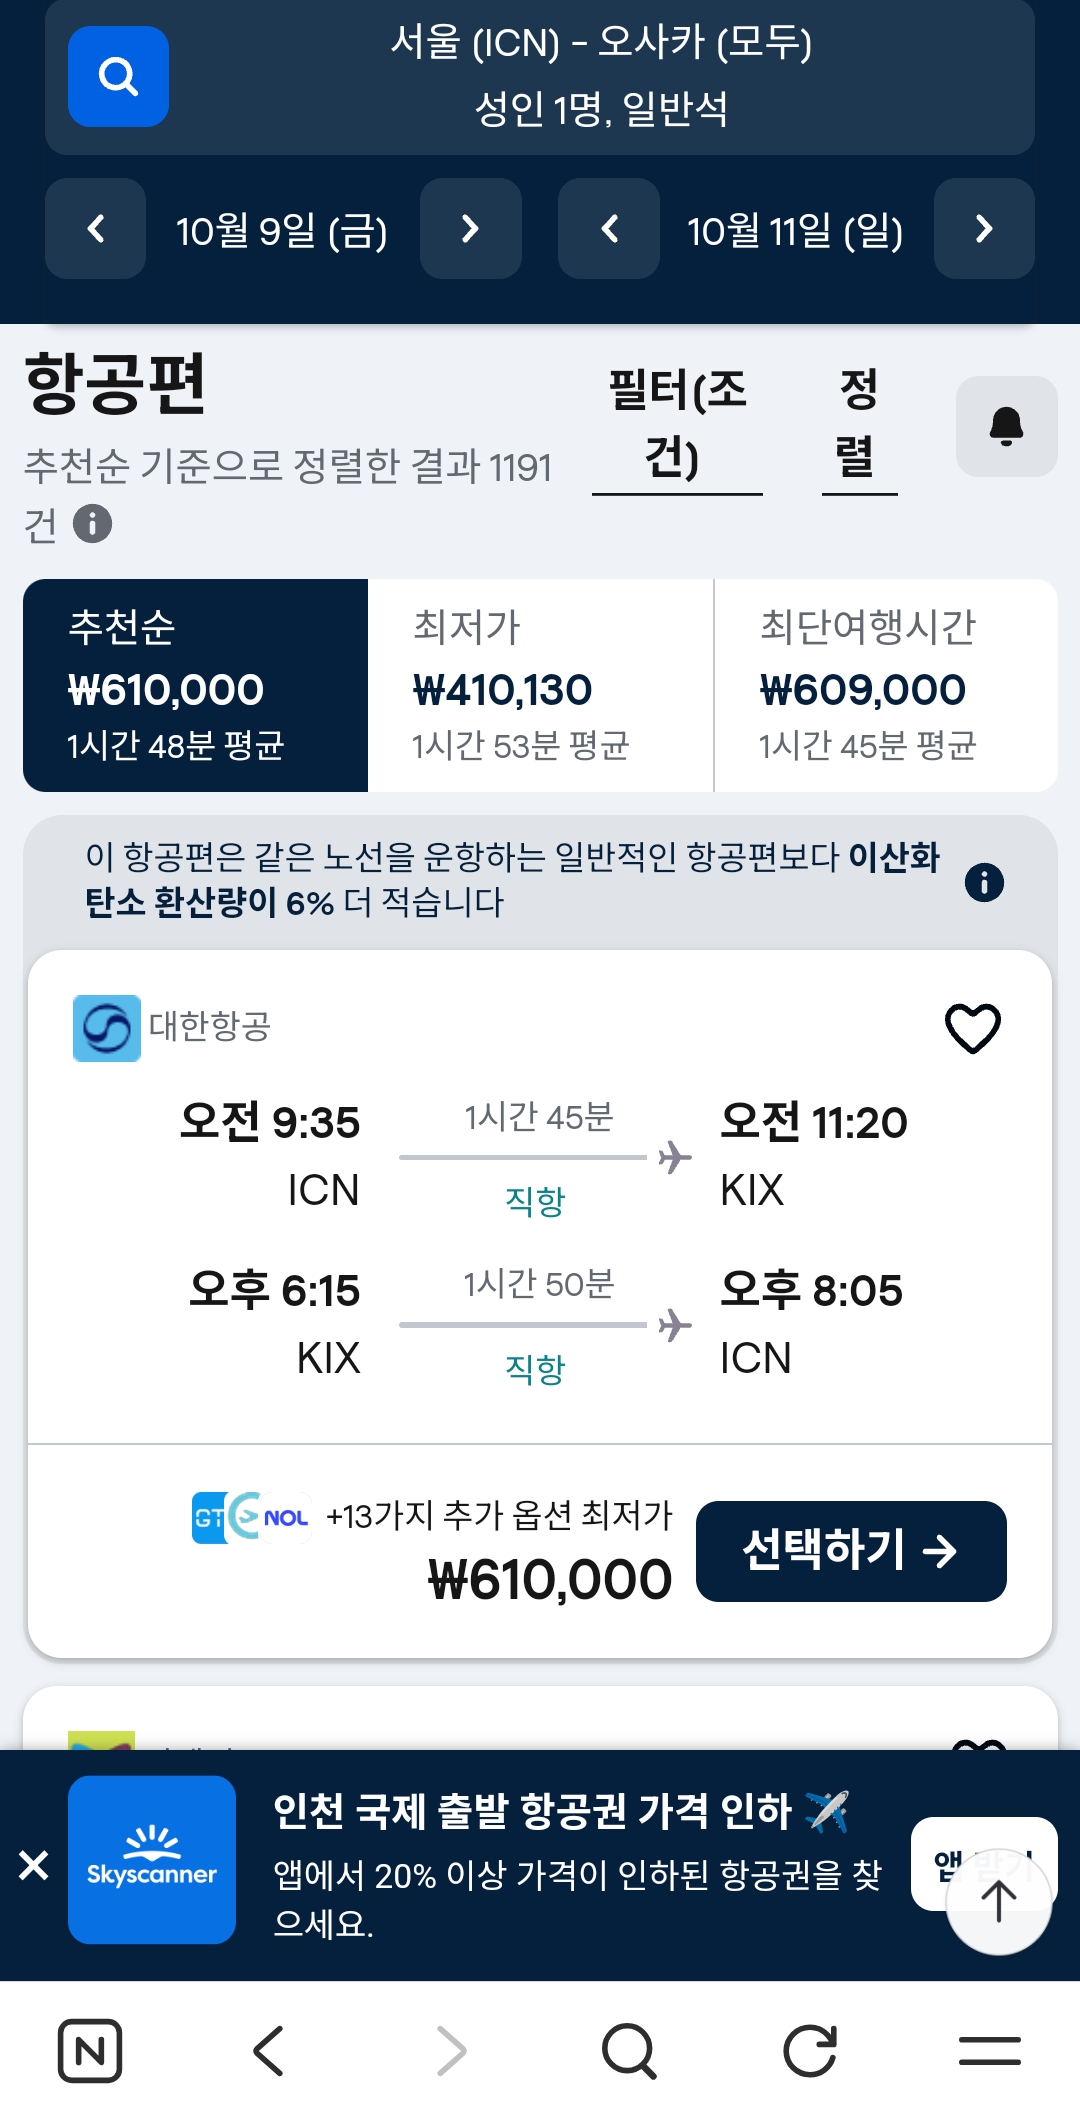Go to next return date after 10월 11일
The width and height of the screenshot is (1080, 2121).
[984, 229]
